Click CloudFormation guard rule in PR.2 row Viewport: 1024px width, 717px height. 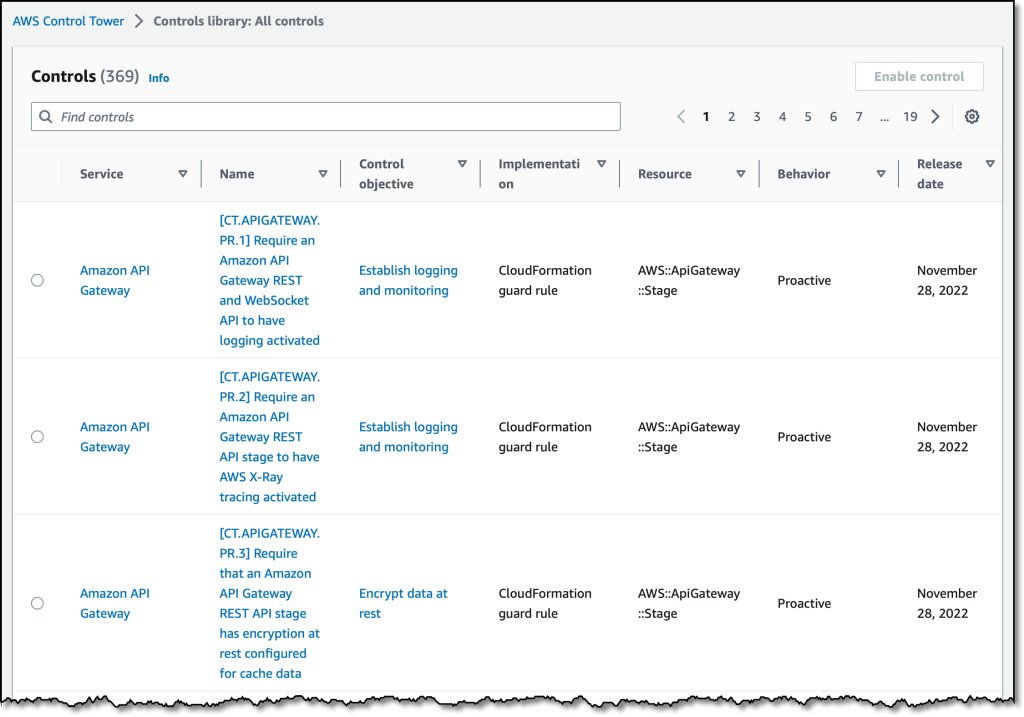545,437
